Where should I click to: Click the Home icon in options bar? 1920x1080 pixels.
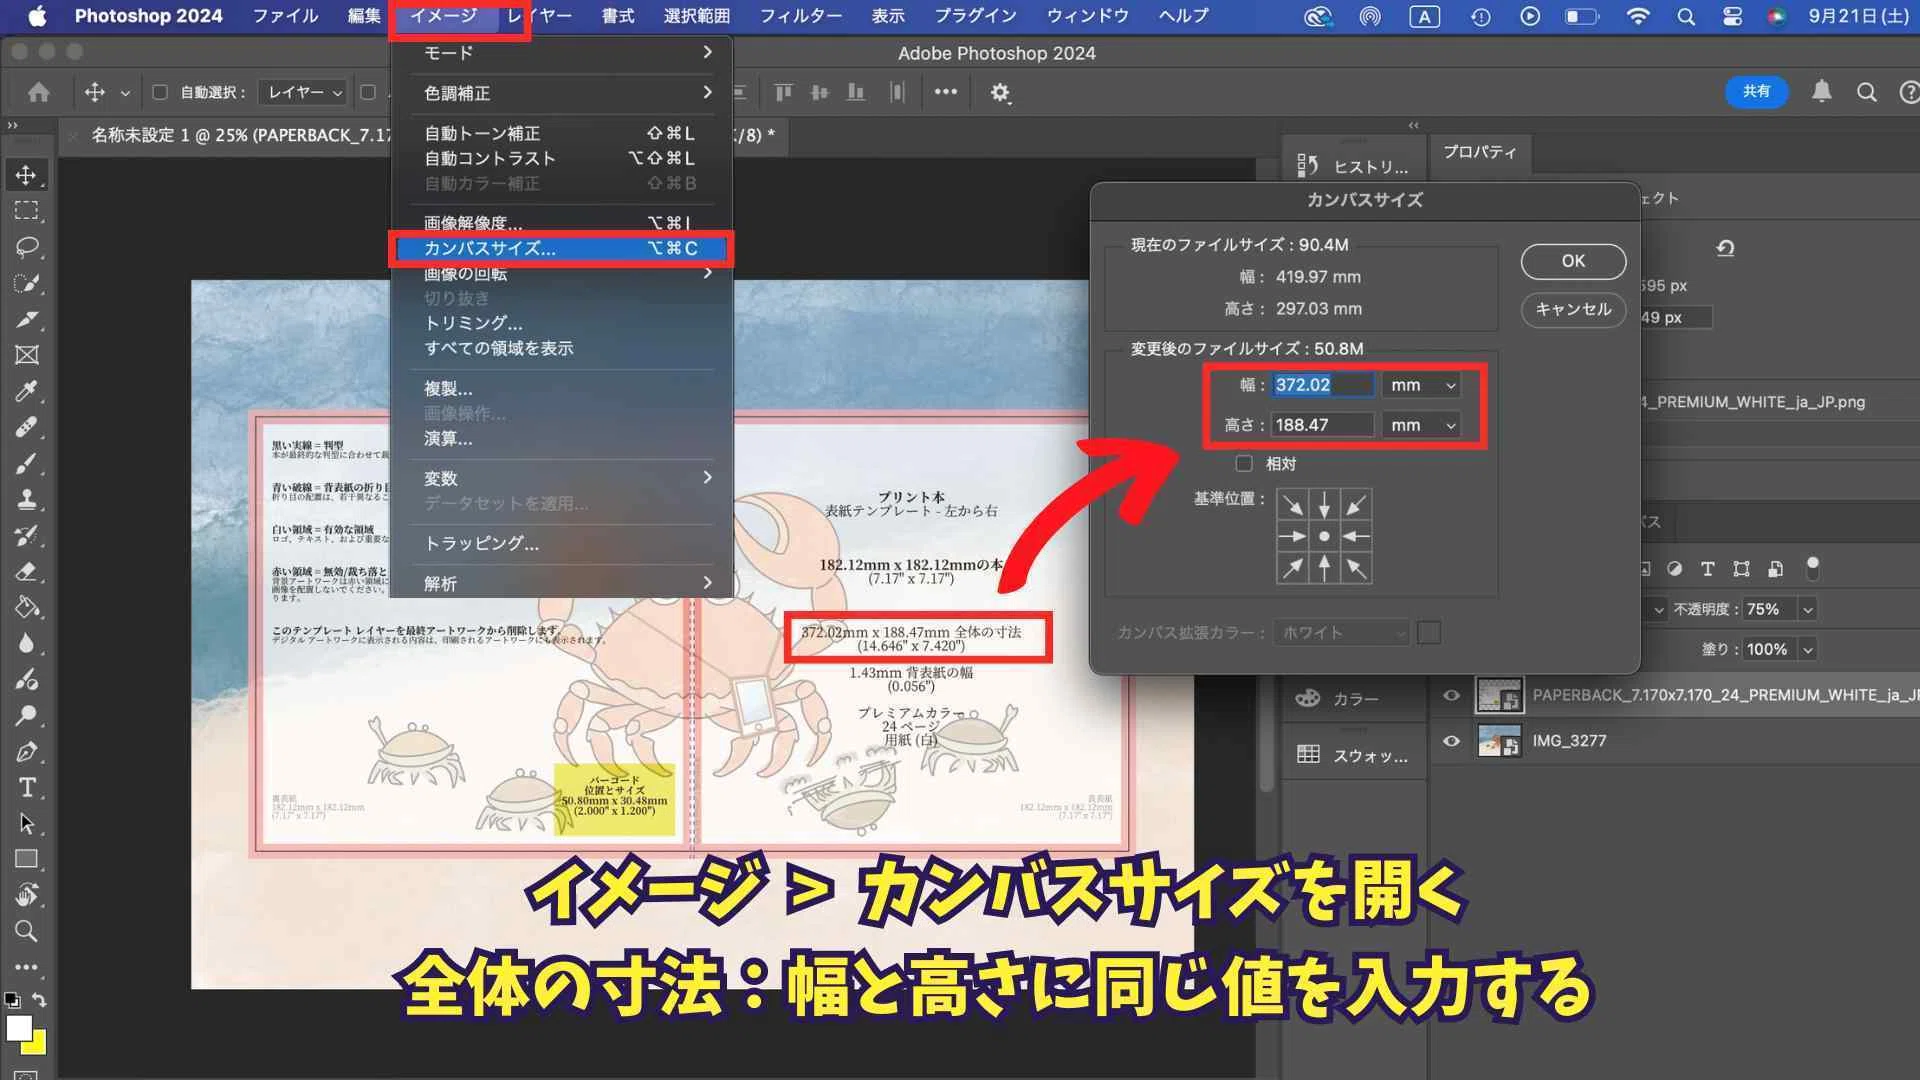pos(39,92)
